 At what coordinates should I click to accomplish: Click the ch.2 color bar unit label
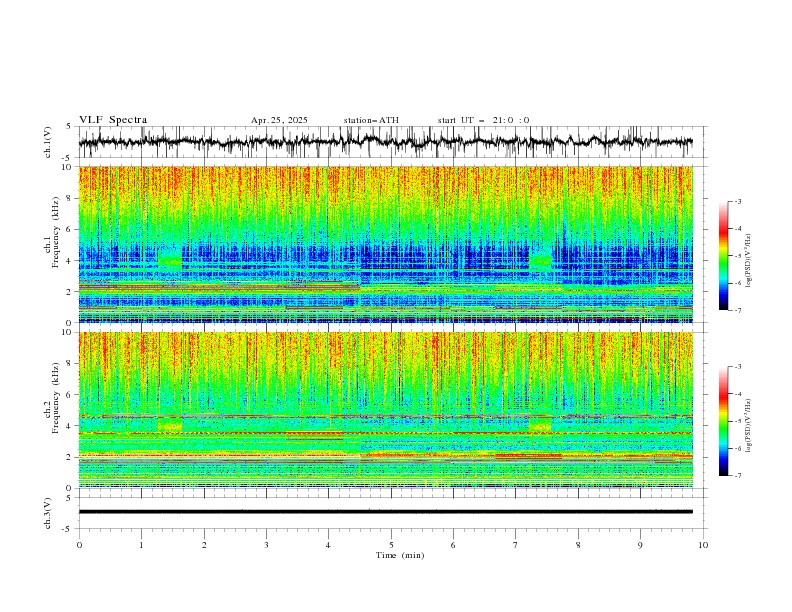coord(749,426)
